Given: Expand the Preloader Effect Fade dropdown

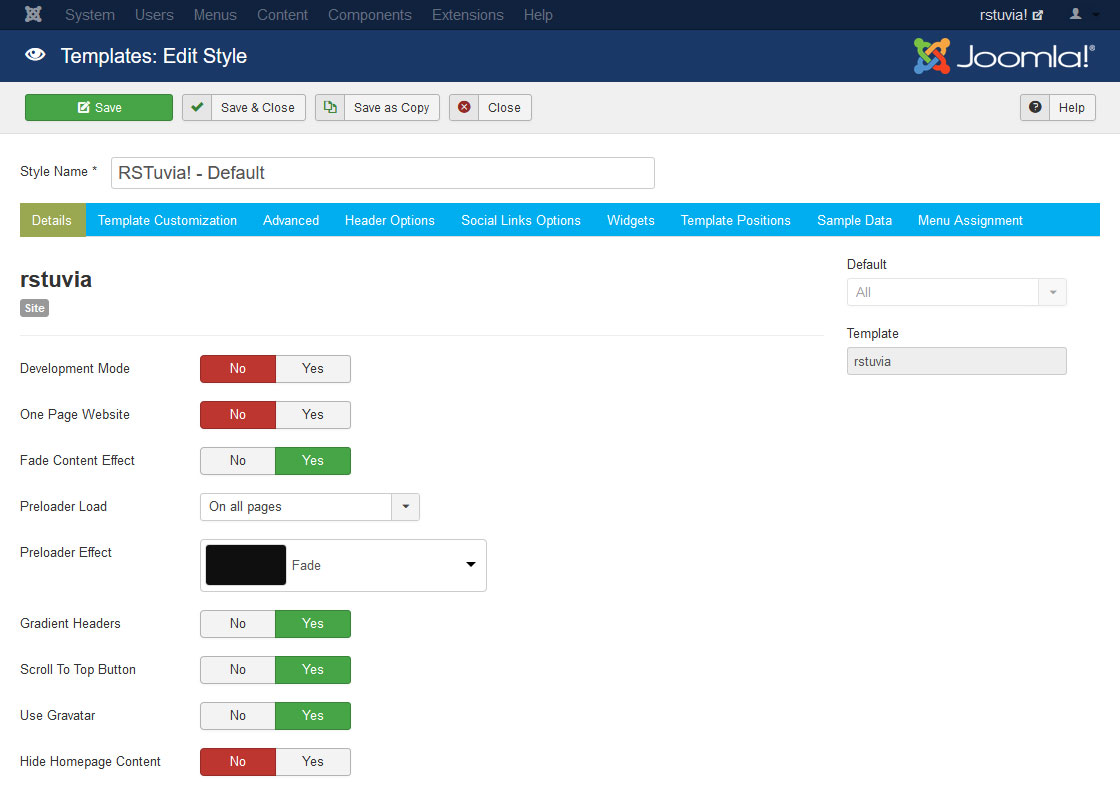Looking at the screenshot, I should 343,565.
